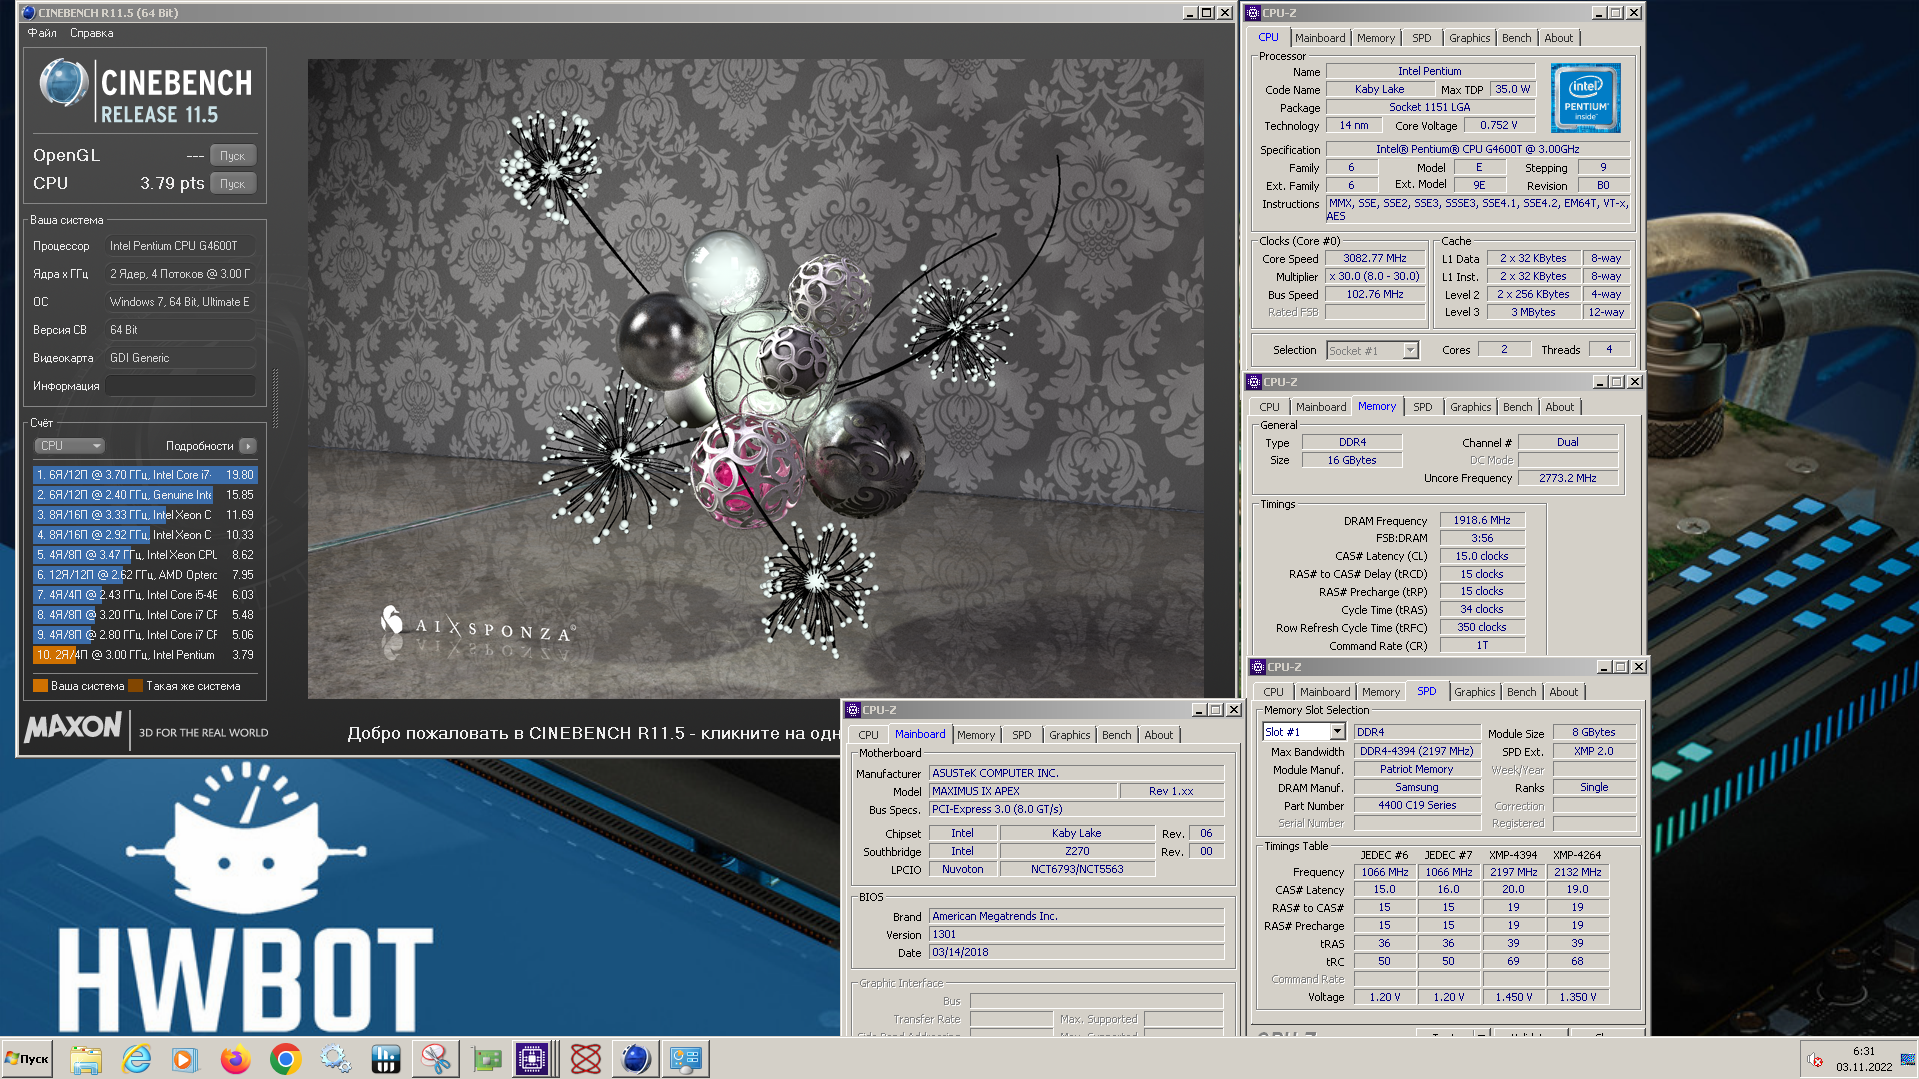Click the Memory CPU-Z window title icon
The width and height of the screenshot is (1919, 1079).
[1254, 382]
